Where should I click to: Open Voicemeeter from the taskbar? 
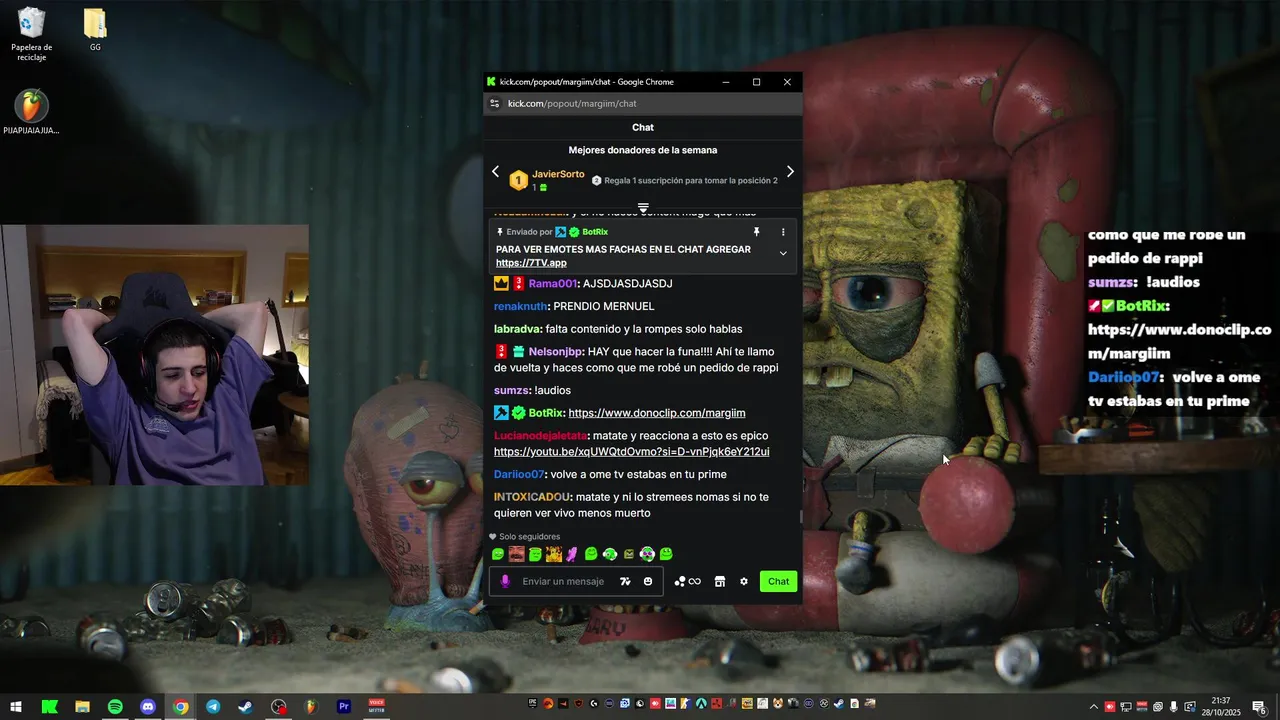[x=376, y=707]
